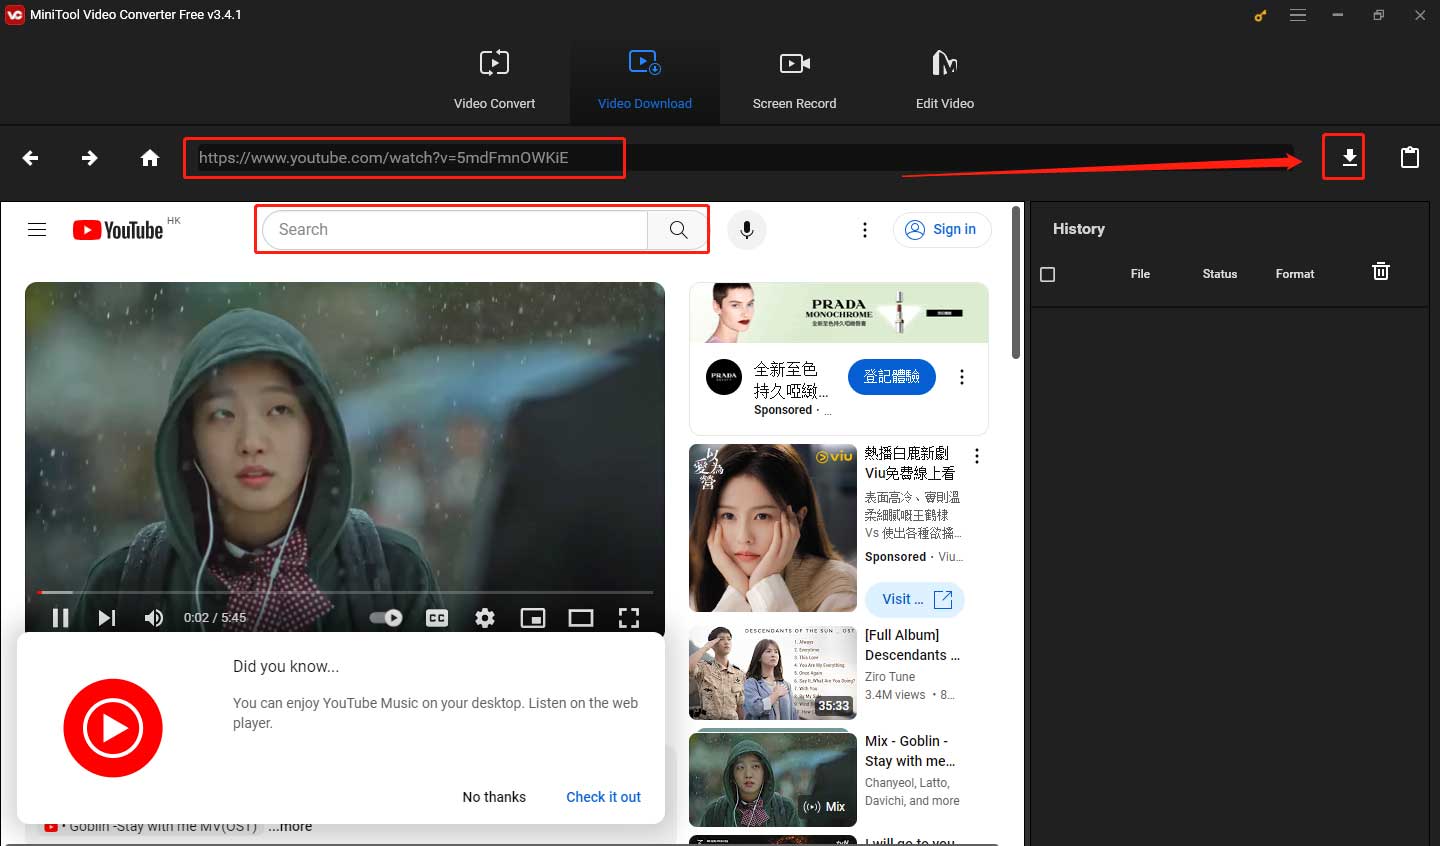
Task: Click the MiniTool app logo icon
Action: tap(14, 15)
